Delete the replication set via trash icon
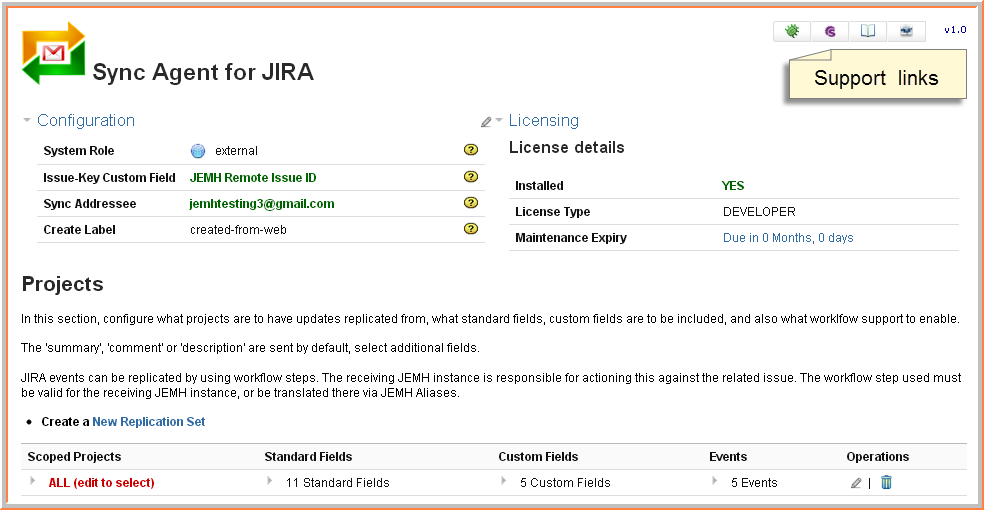 click(886, 482)
